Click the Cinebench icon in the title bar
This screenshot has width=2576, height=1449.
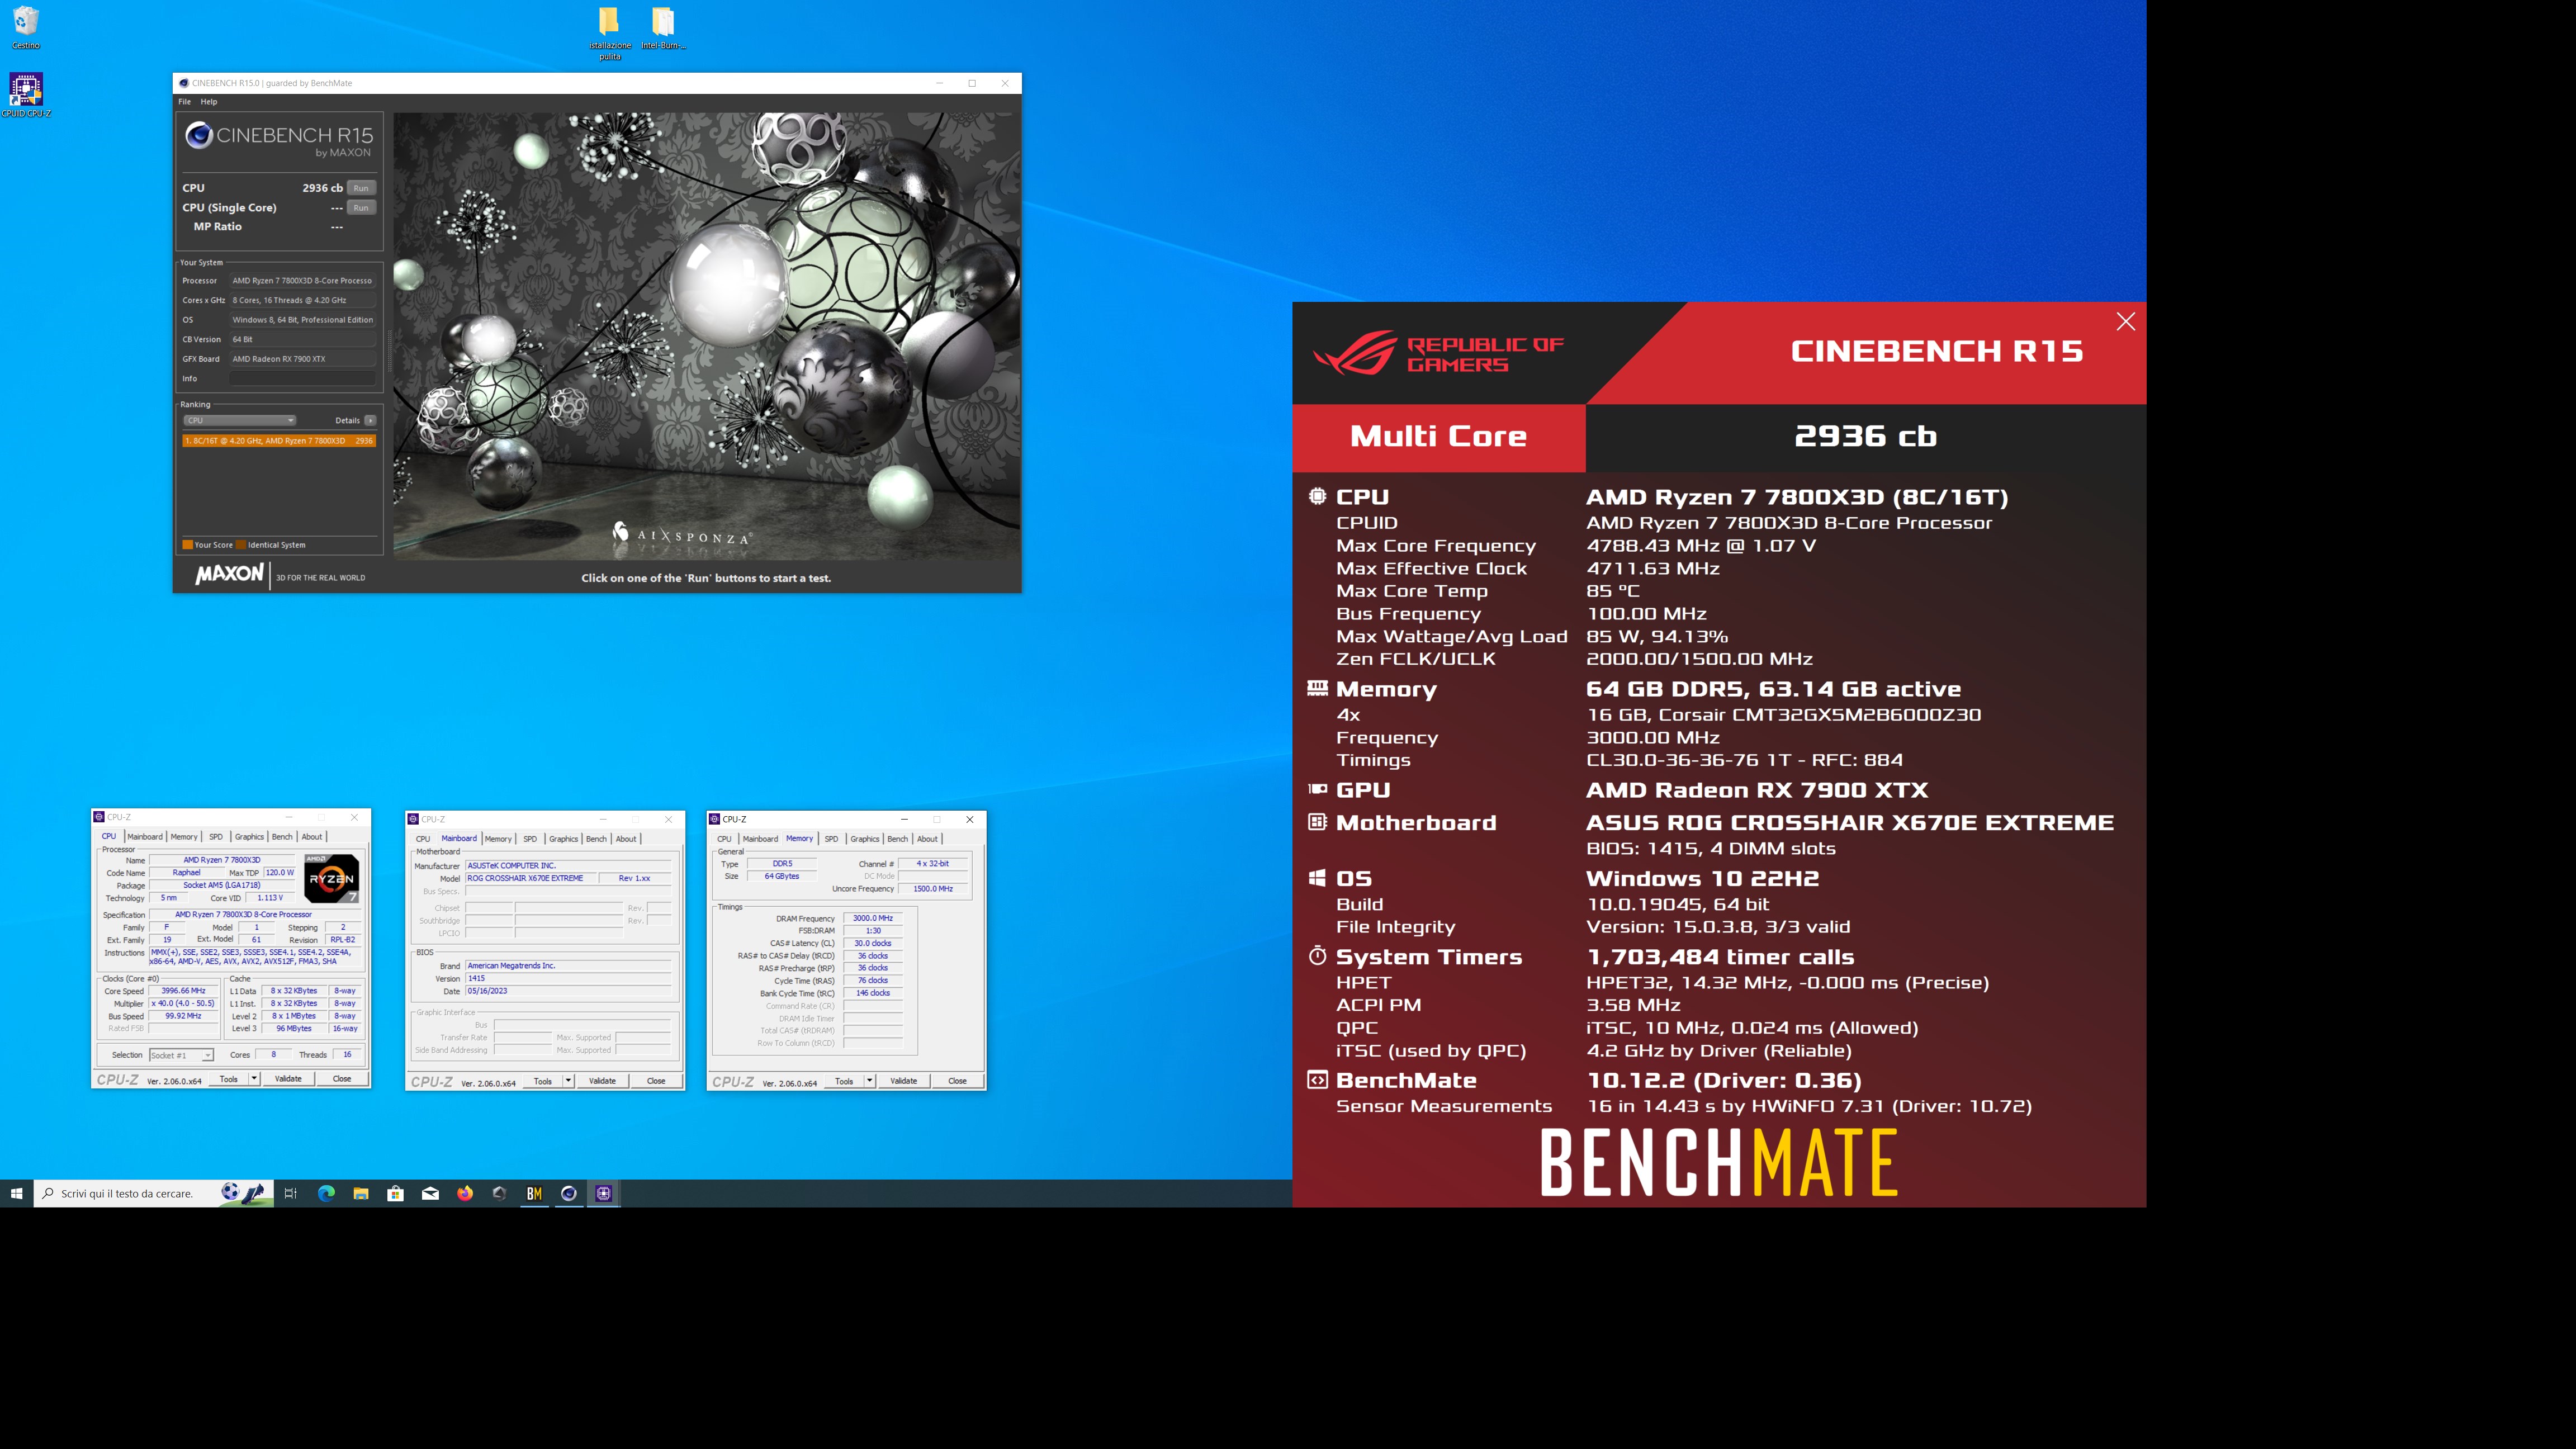[184, 83]
